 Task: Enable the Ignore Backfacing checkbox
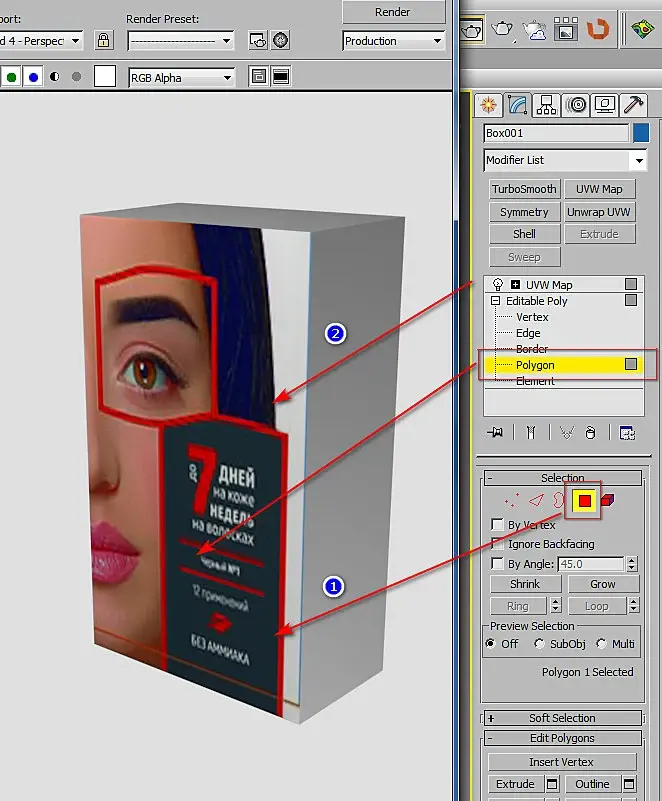coord(496,544)
